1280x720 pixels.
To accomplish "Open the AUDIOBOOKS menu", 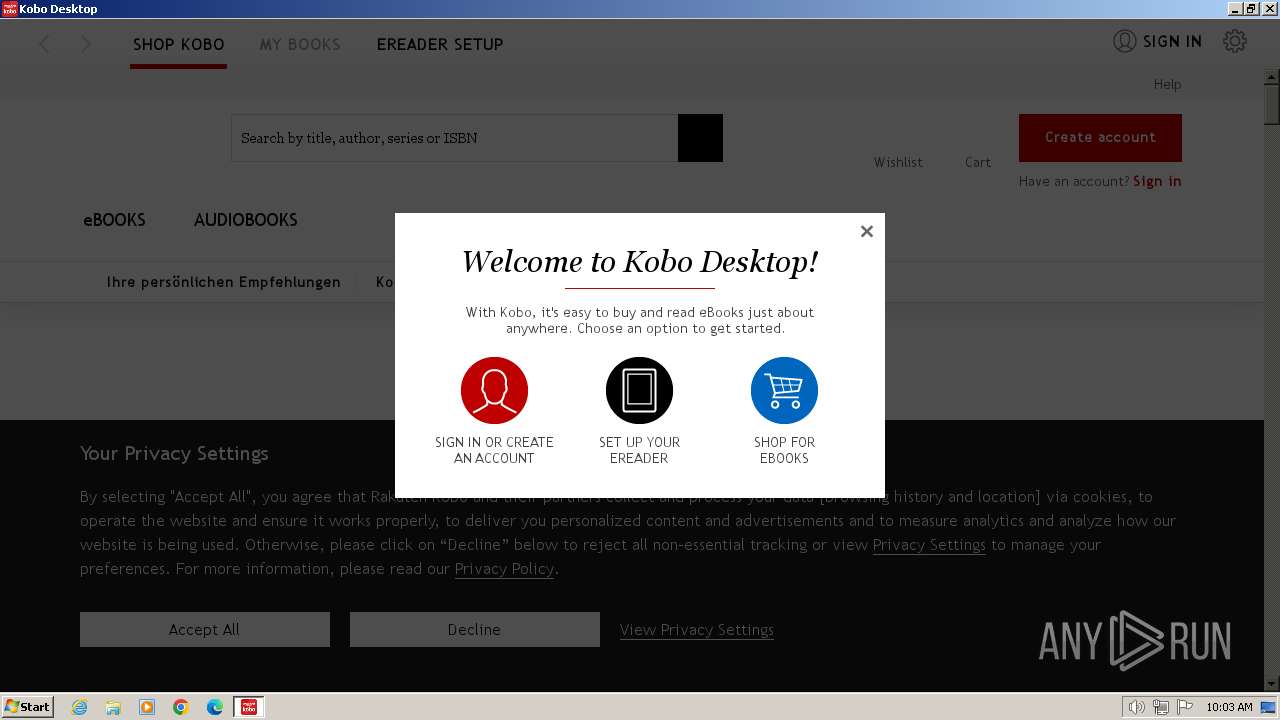I will (246, 220).
